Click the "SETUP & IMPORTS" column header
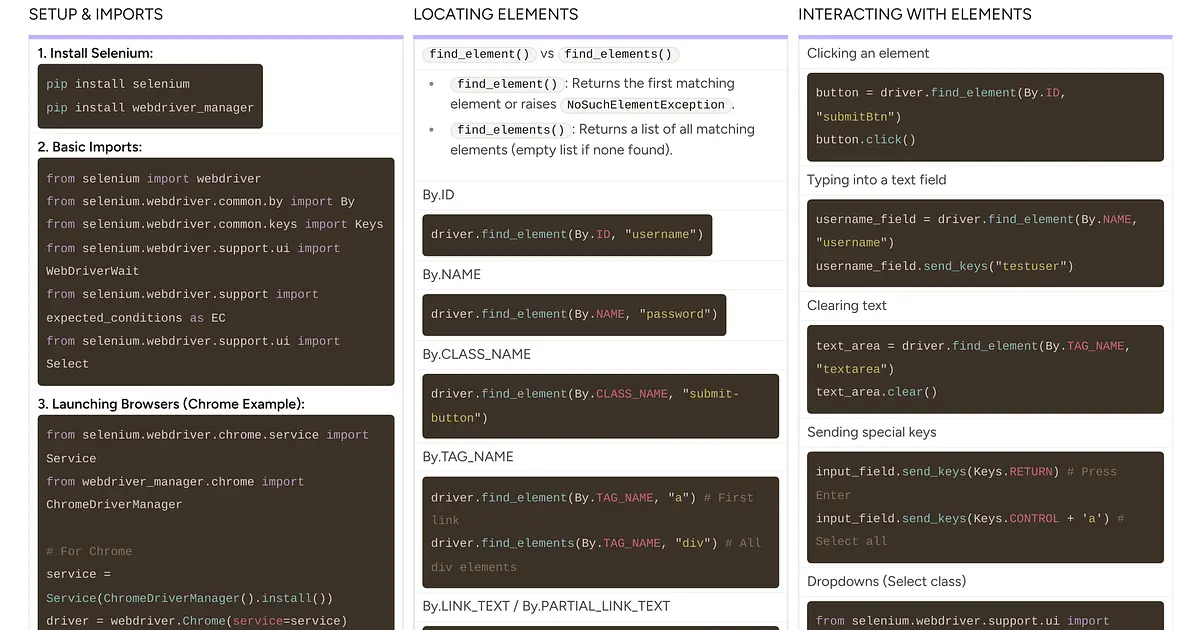Screen dimensions: 1200x630 pyautogui.click(x=96, y=14)
